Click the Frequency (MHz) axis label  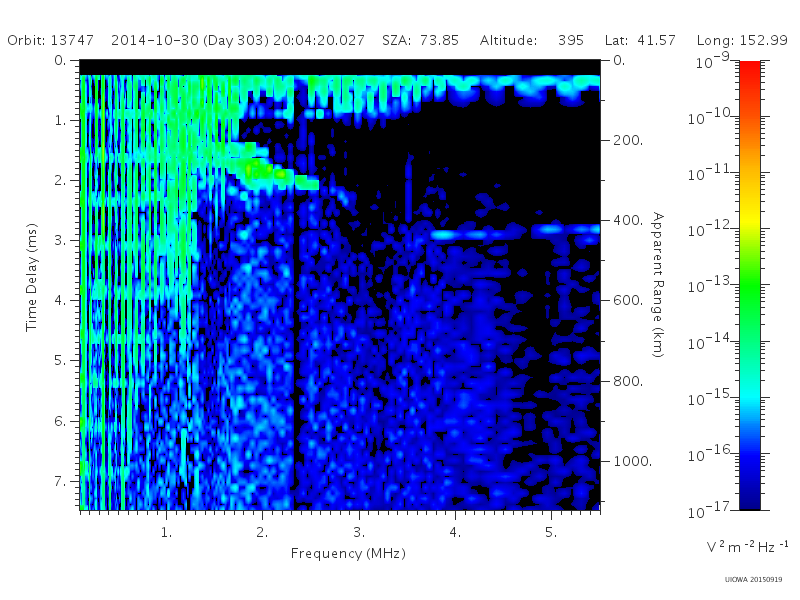[348, 553]
